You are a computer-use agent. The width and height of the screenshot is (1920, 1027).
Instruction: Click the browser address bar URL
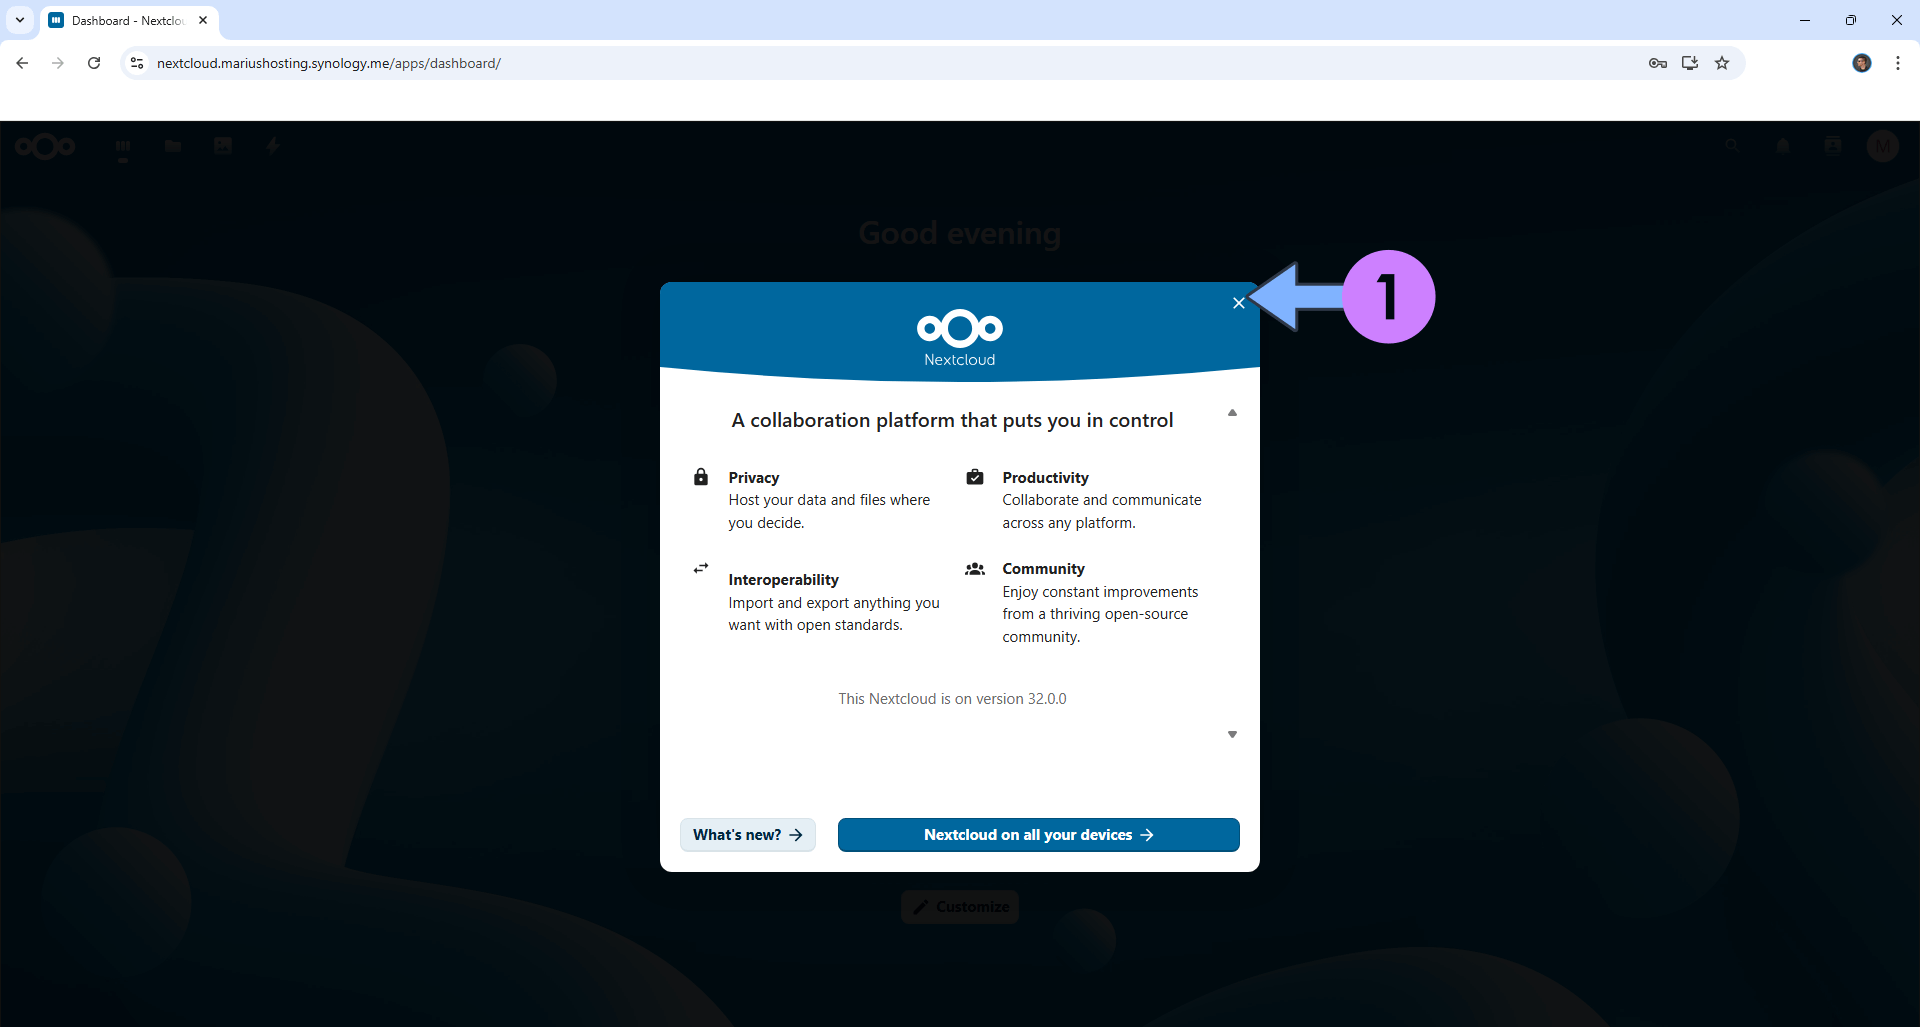tap(329, 63)
